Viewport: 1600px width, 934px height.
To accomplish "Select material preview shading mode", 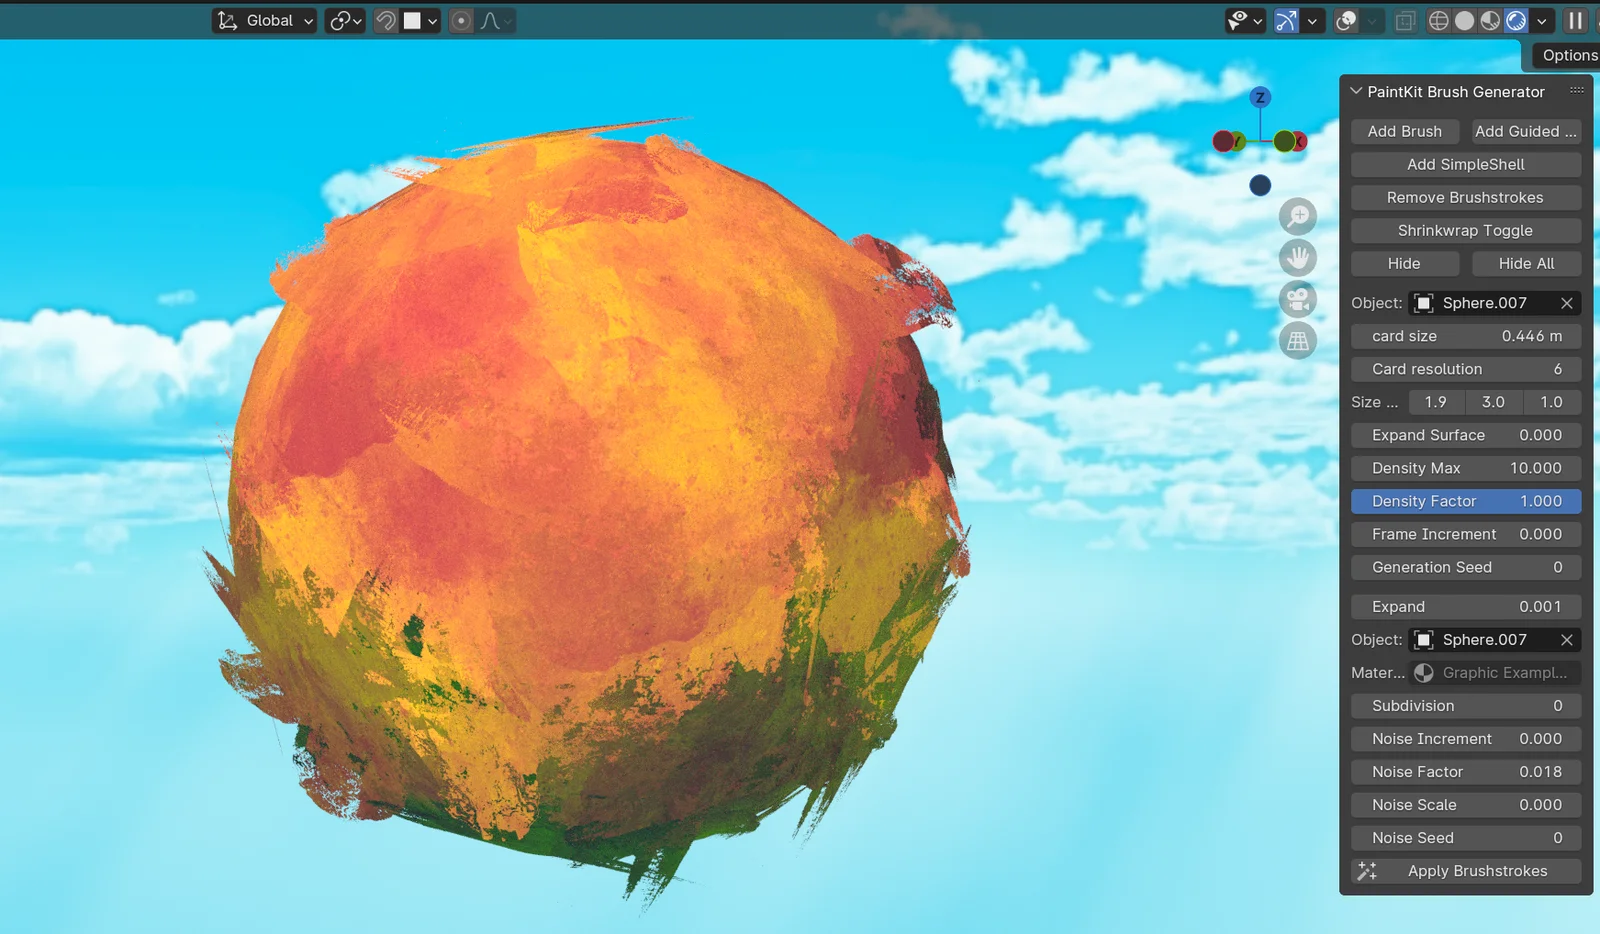I will 1491,20.
